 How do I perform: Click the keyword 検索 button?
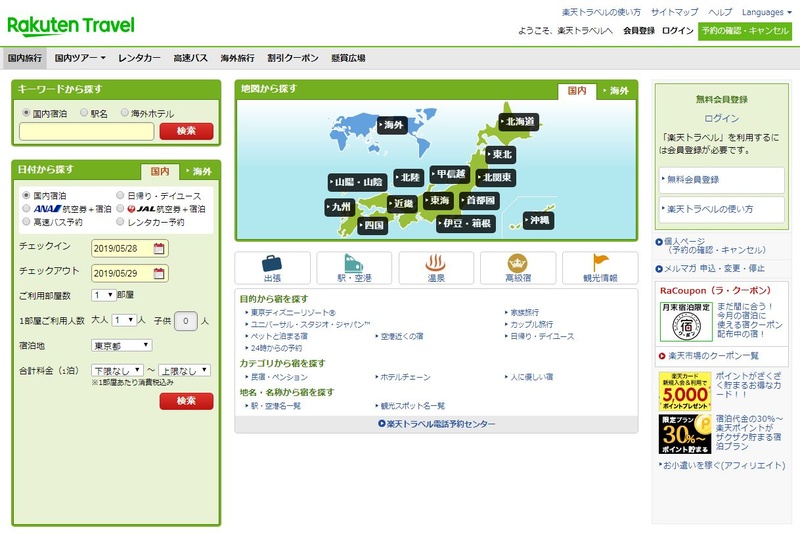[186, 131]
